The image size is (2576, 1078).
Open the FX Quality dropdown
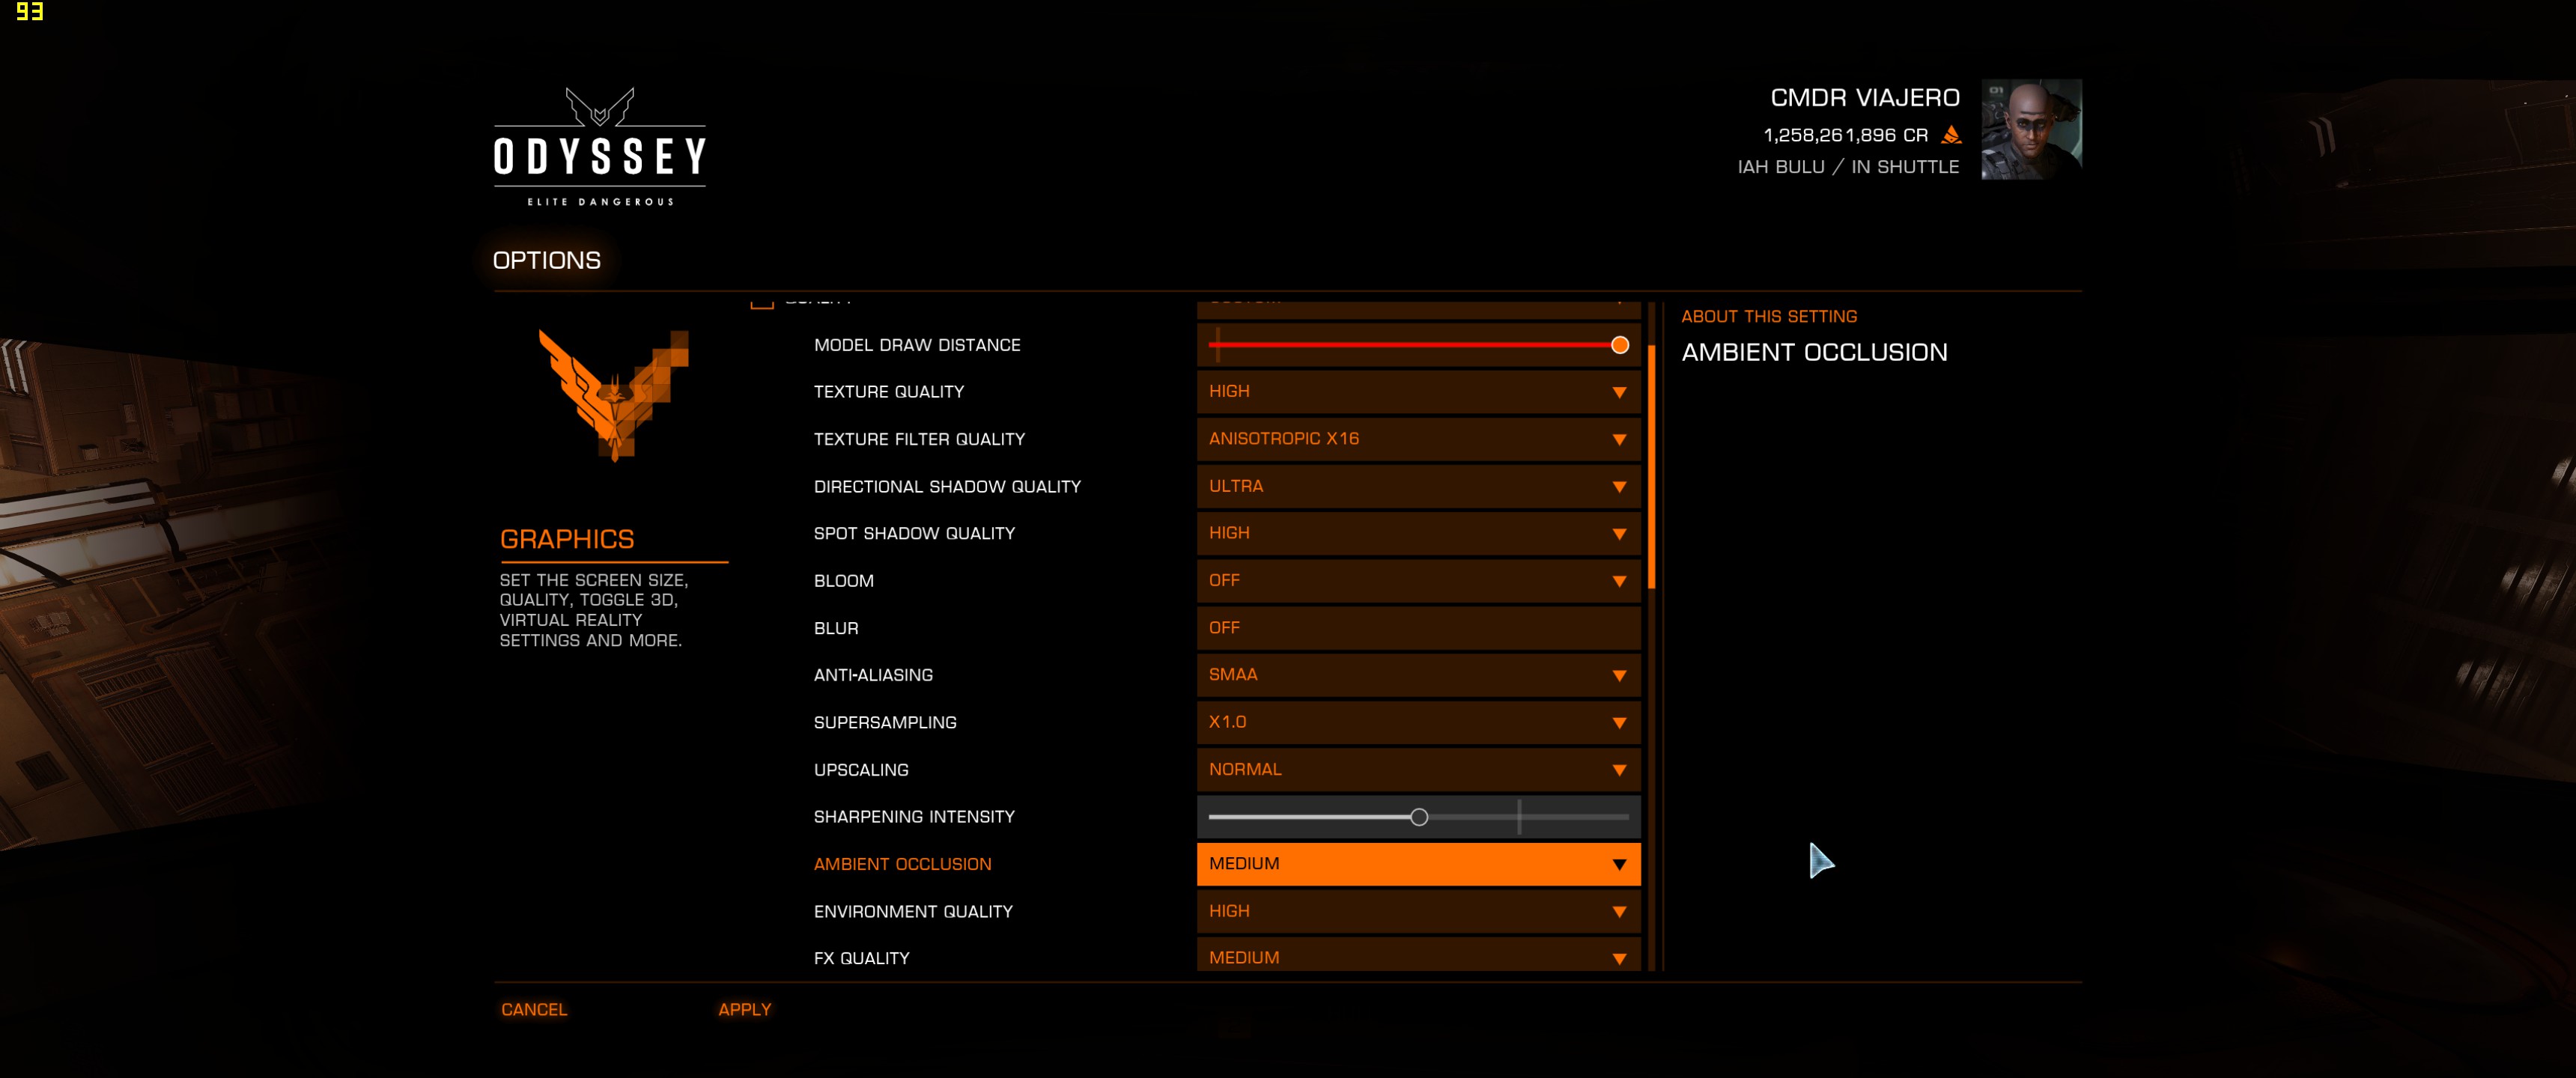(x=1418, y=955)
